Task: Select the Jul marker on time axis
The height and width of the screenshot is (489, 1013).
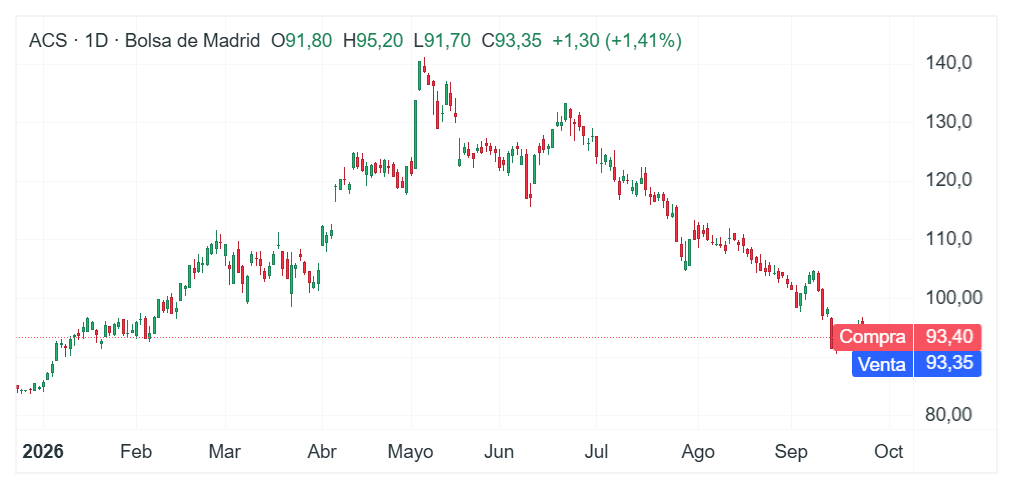Action: [x=596, y=452]
